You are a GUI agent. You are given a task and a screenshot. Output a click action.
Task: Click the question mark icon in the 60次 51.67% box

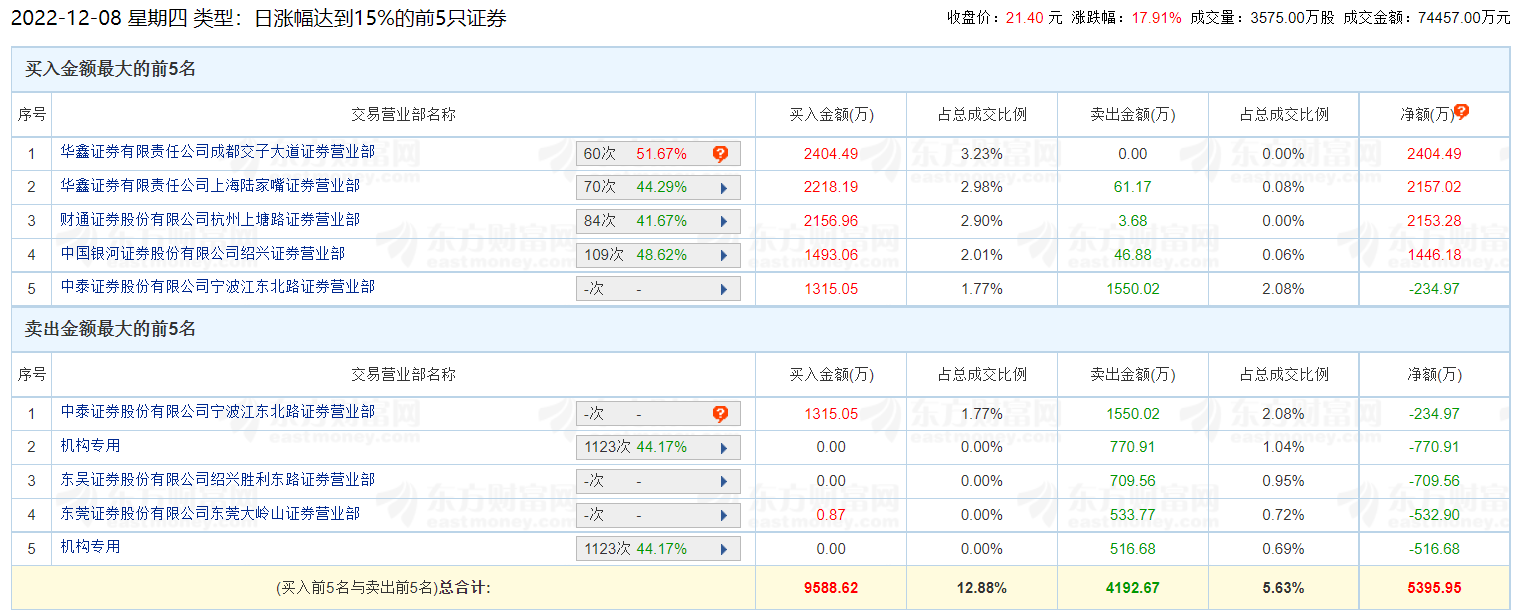(x=720, y=154)
